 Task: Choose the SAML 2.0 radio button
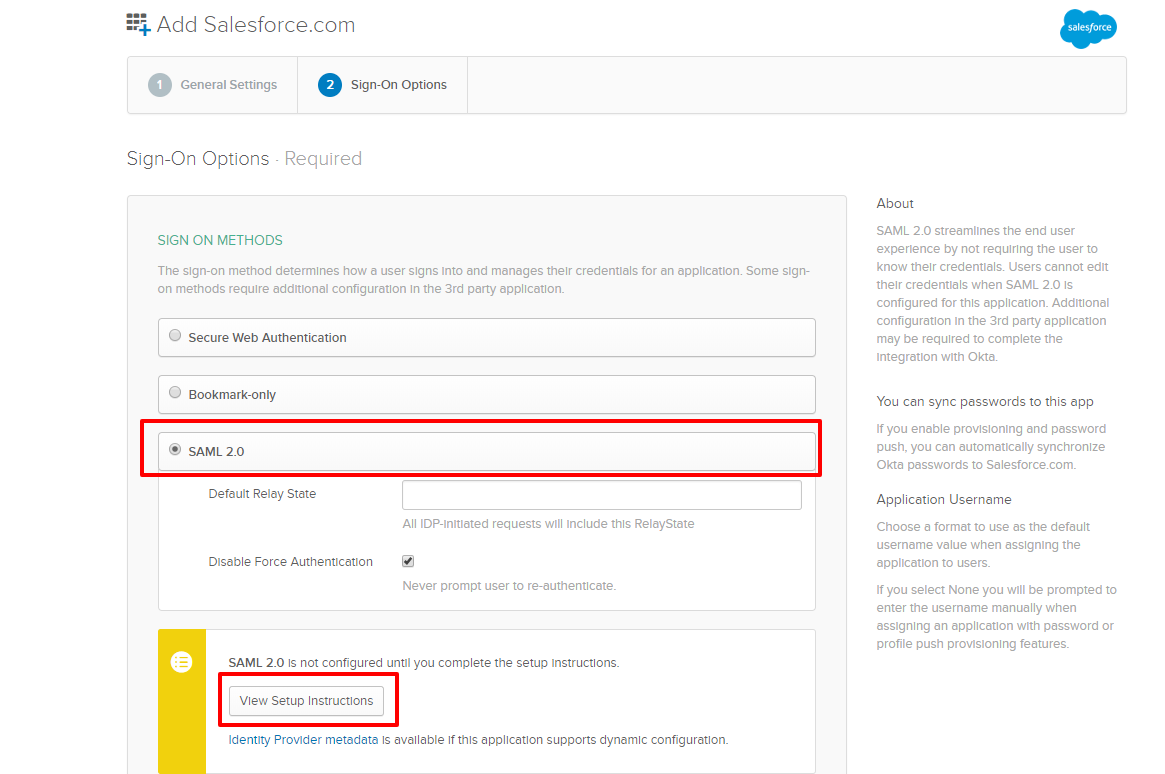(x=175, y=450)
